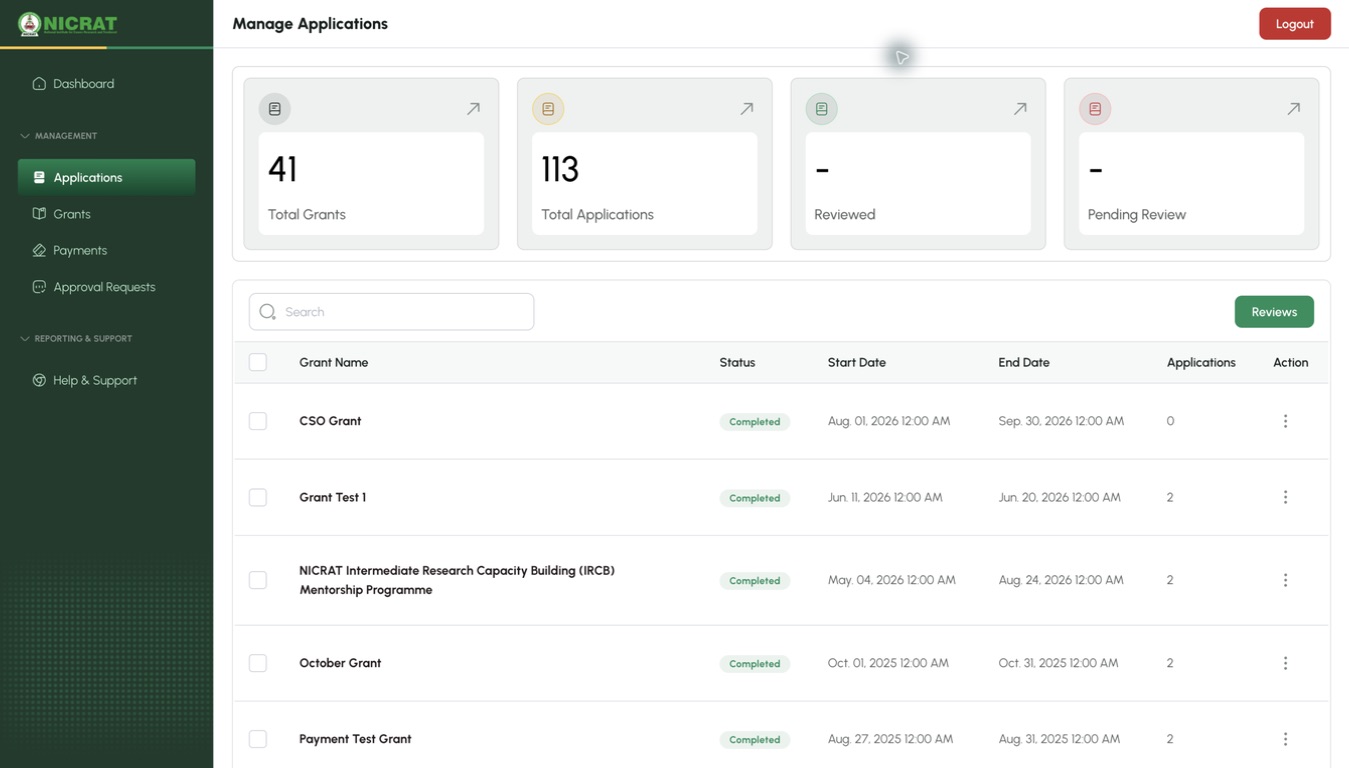Click the Pending Review card document icon
Screen dimensions: 1349x768
(x=1095, y=109)
